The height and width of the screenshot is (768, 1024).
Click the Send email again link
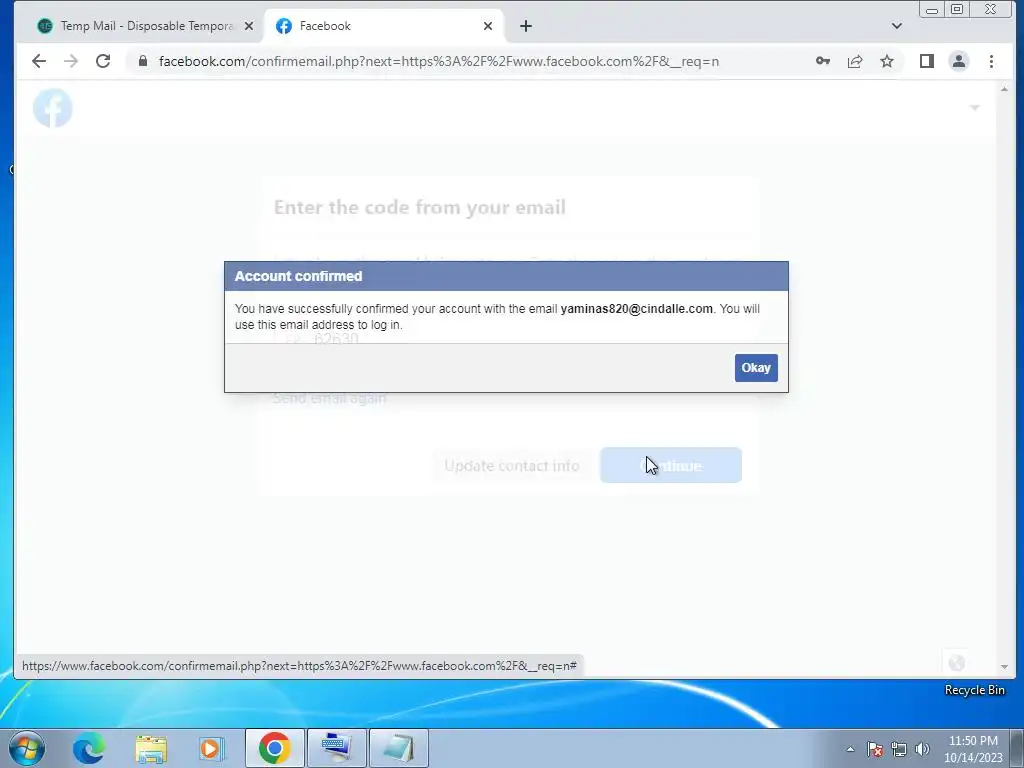(x=329, y=398)
